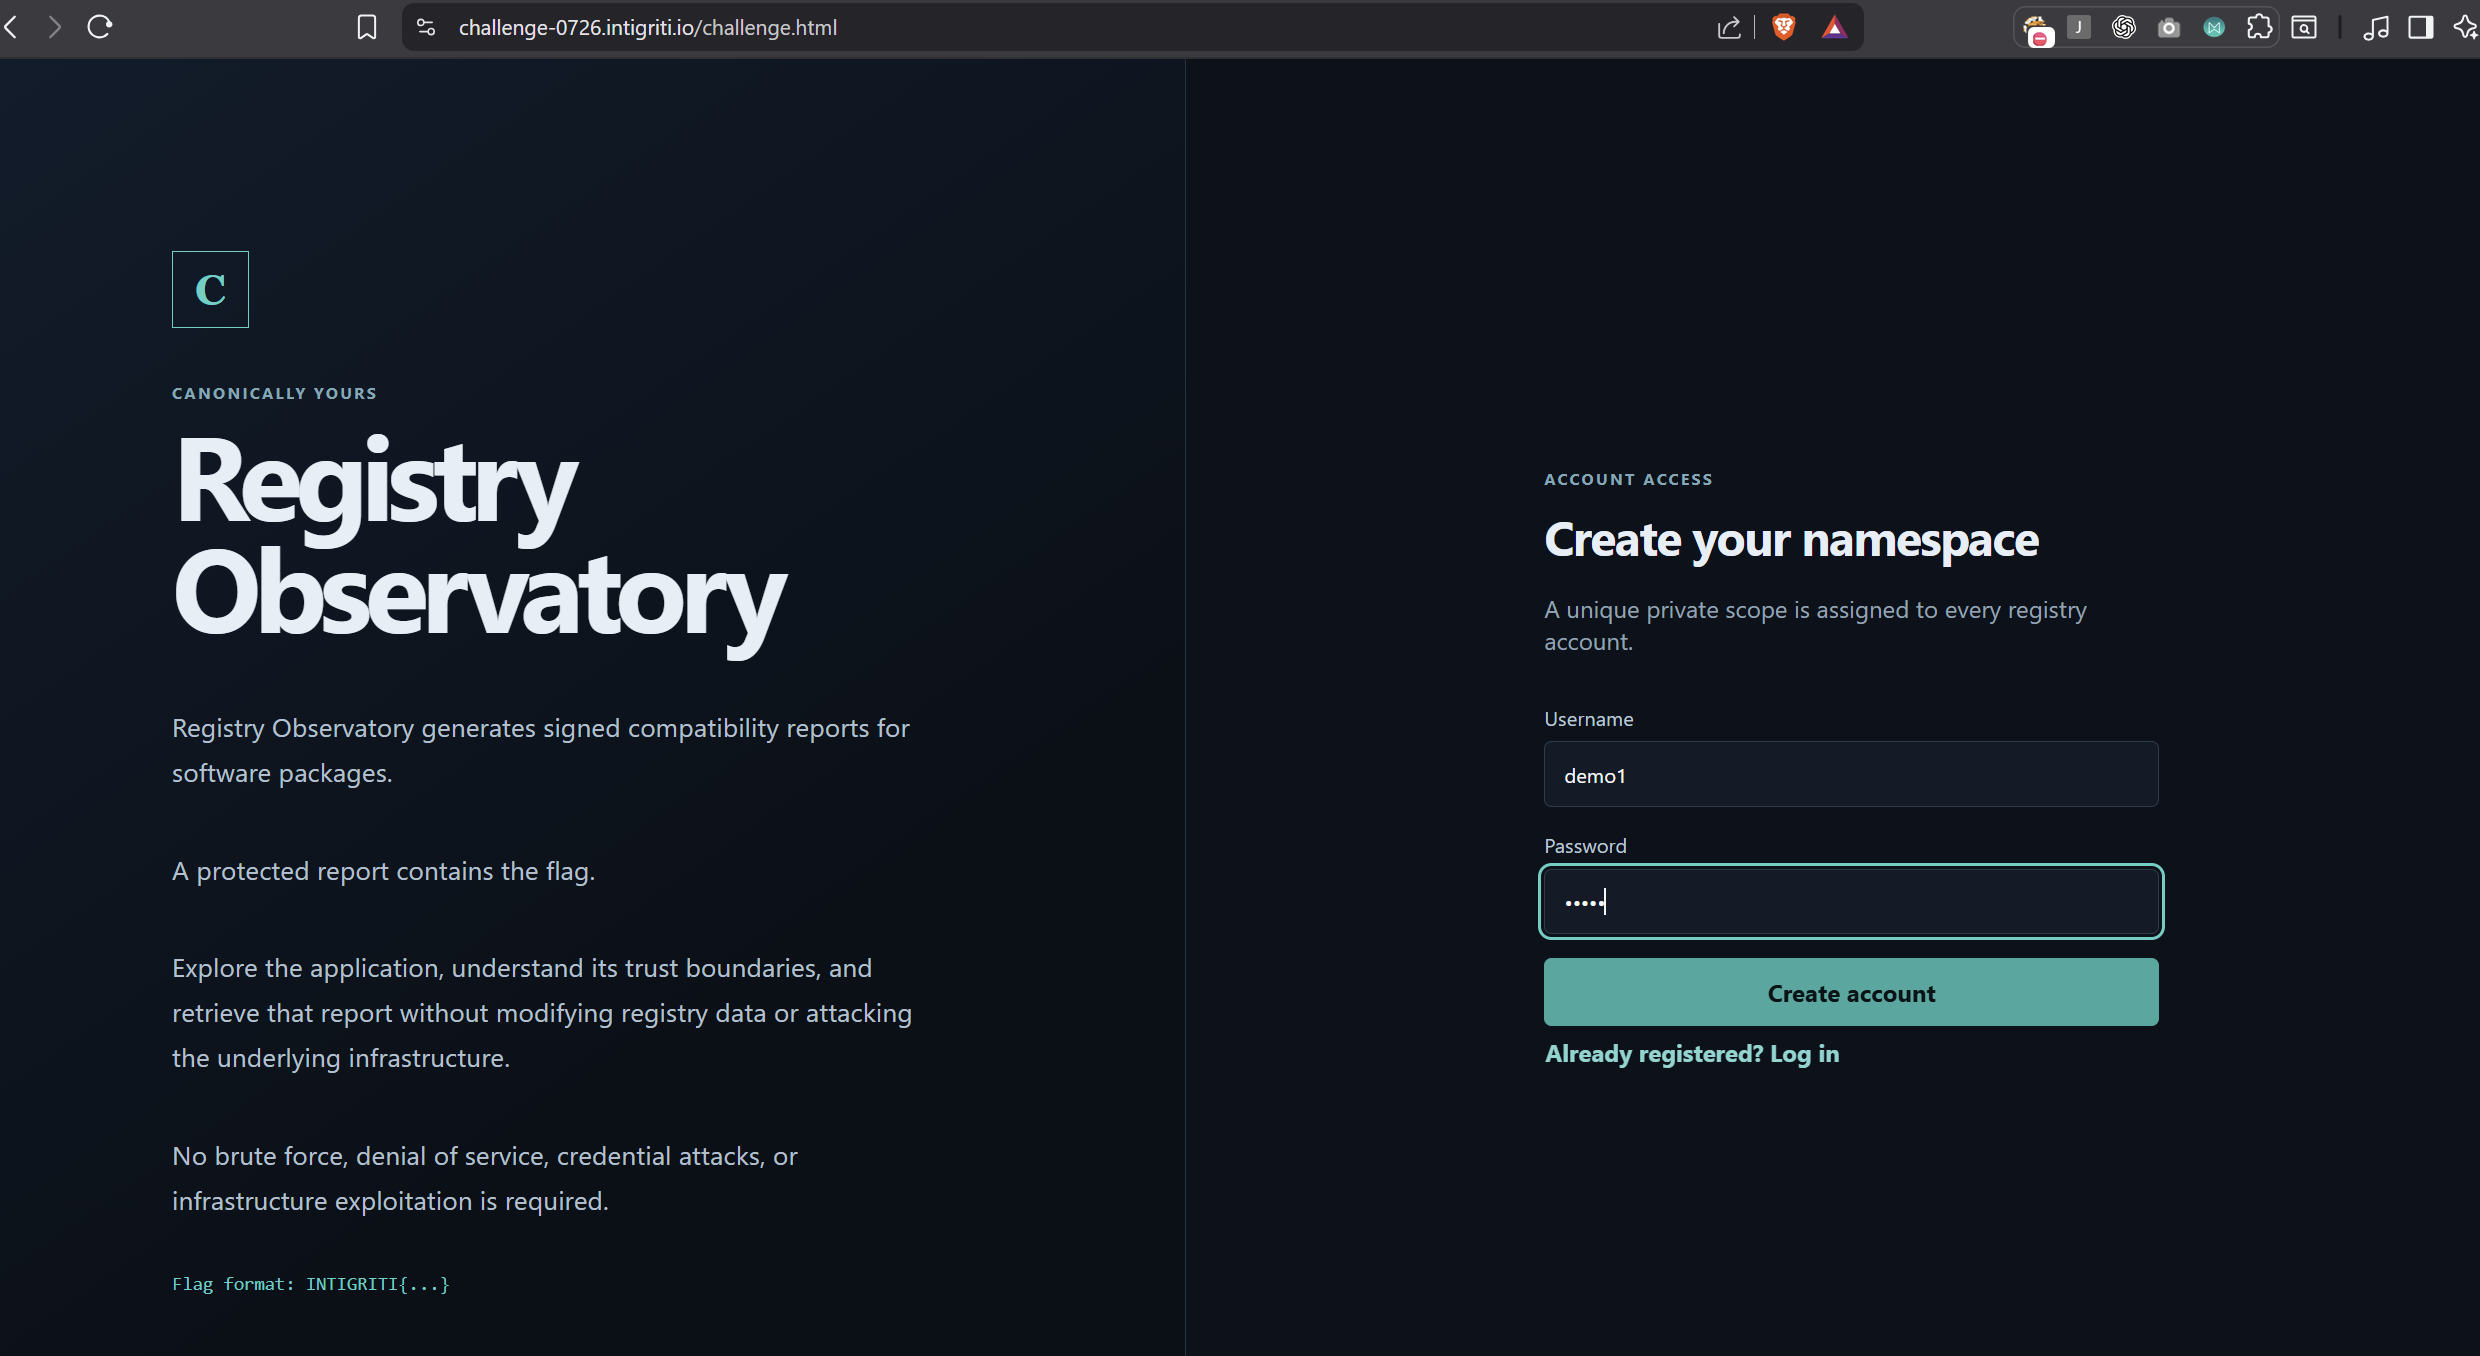Open the Extensions puzzle piece menu
2480x1356 pixels.
click(2259, 27)
